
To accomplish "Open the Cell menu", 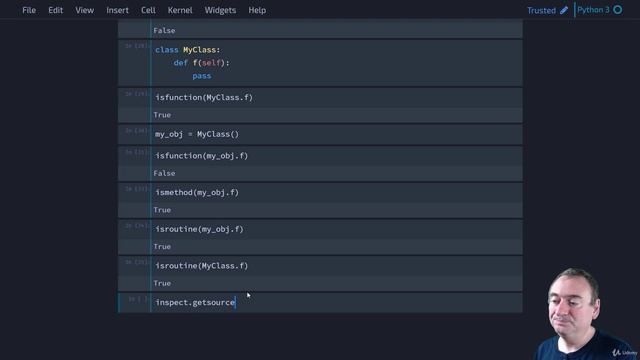I will [x=148, y=10].
